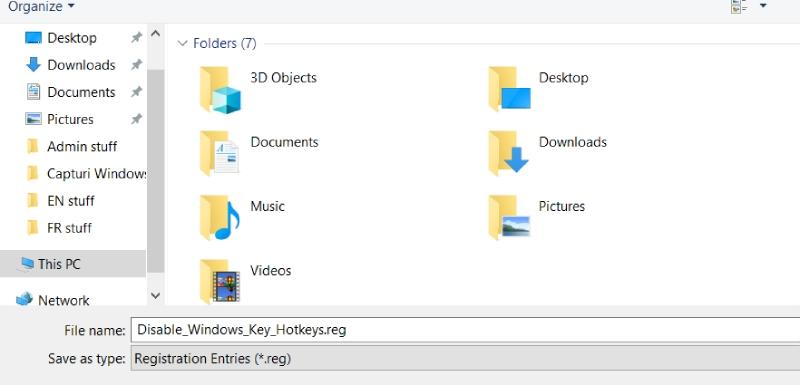Click the Capturi Windows folder icon
This screenshot has height=385, width=800.
[x=32, y=173]
